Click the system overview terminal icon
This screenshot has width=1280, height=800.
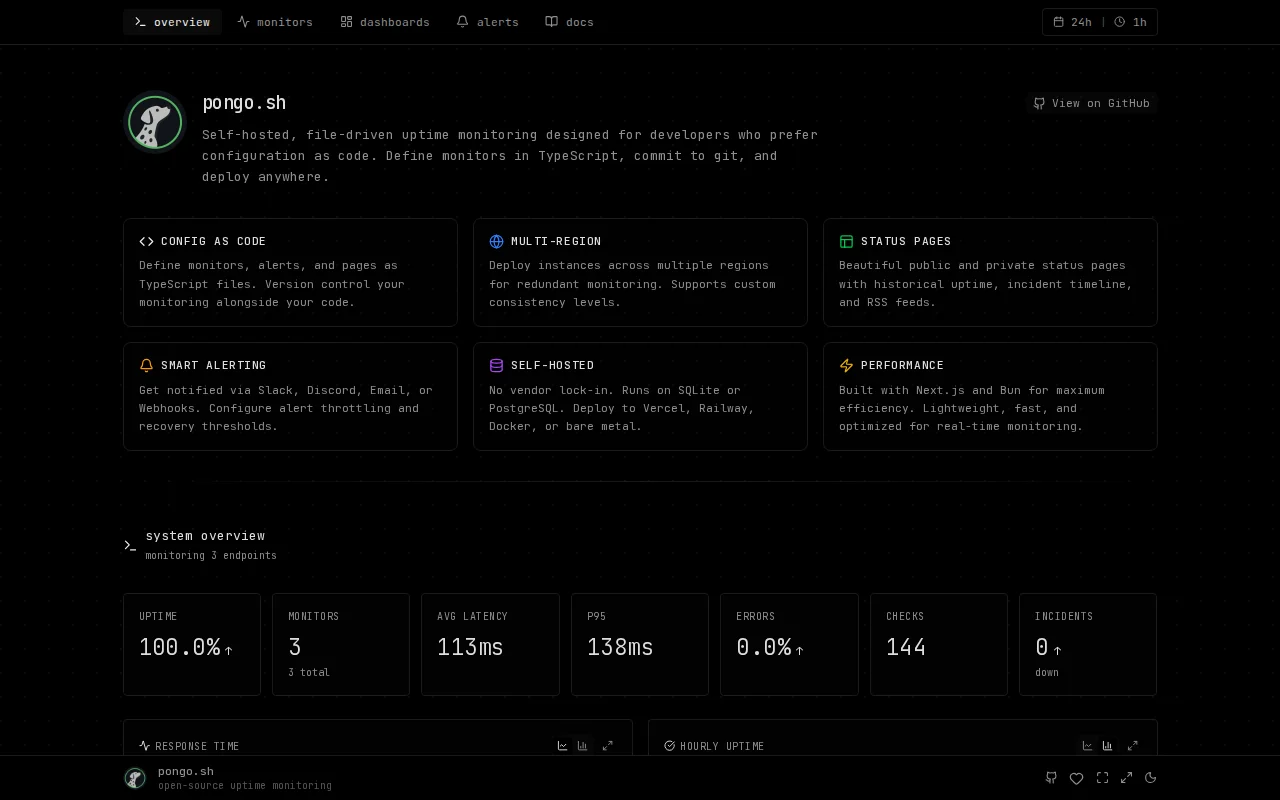[130, 545]
